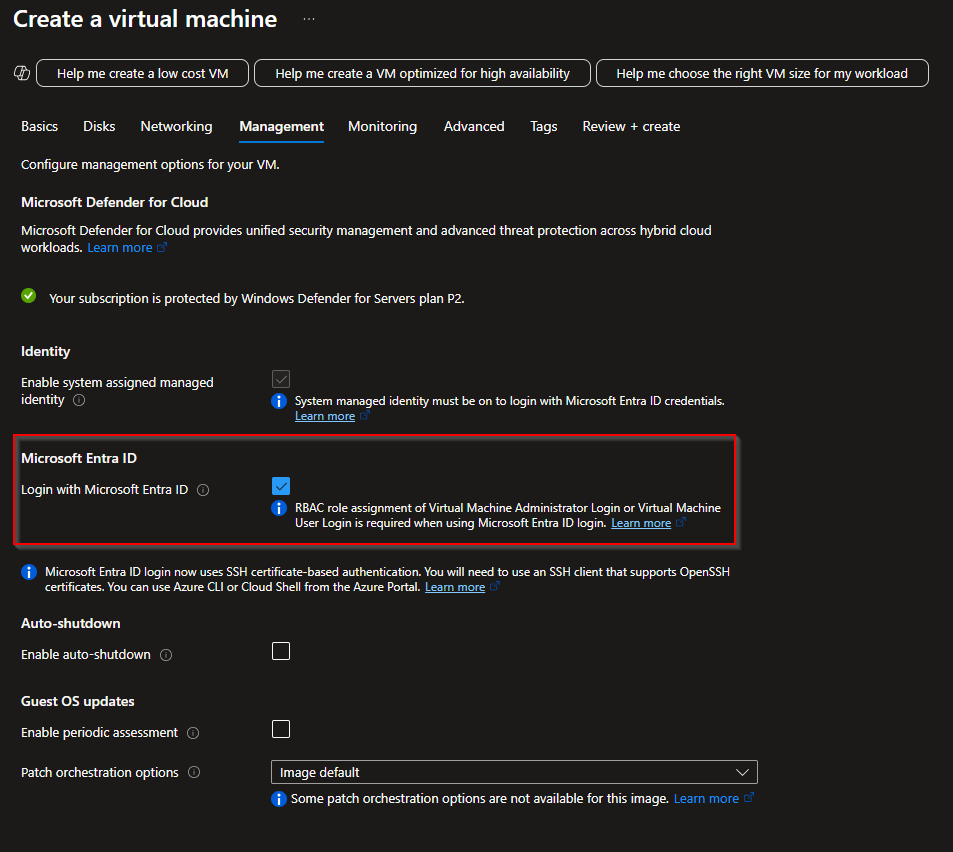Check Enable periodic assessment box

(281, 729)
